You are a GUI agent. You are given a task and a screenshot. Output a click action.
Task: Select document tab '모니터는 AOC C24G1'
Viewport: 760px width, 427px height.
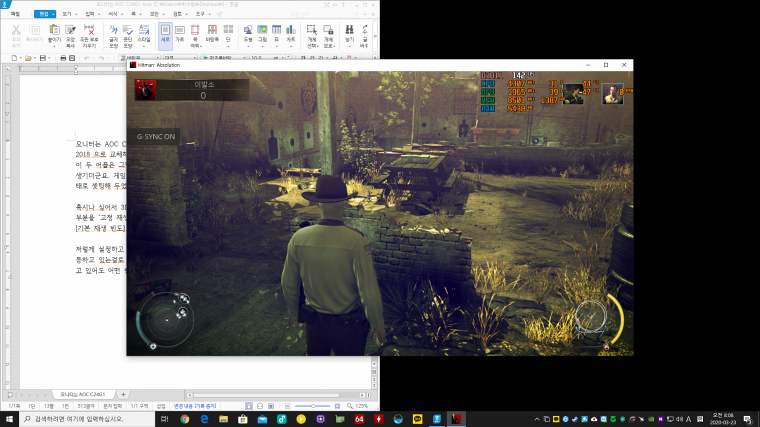[82, 395]
